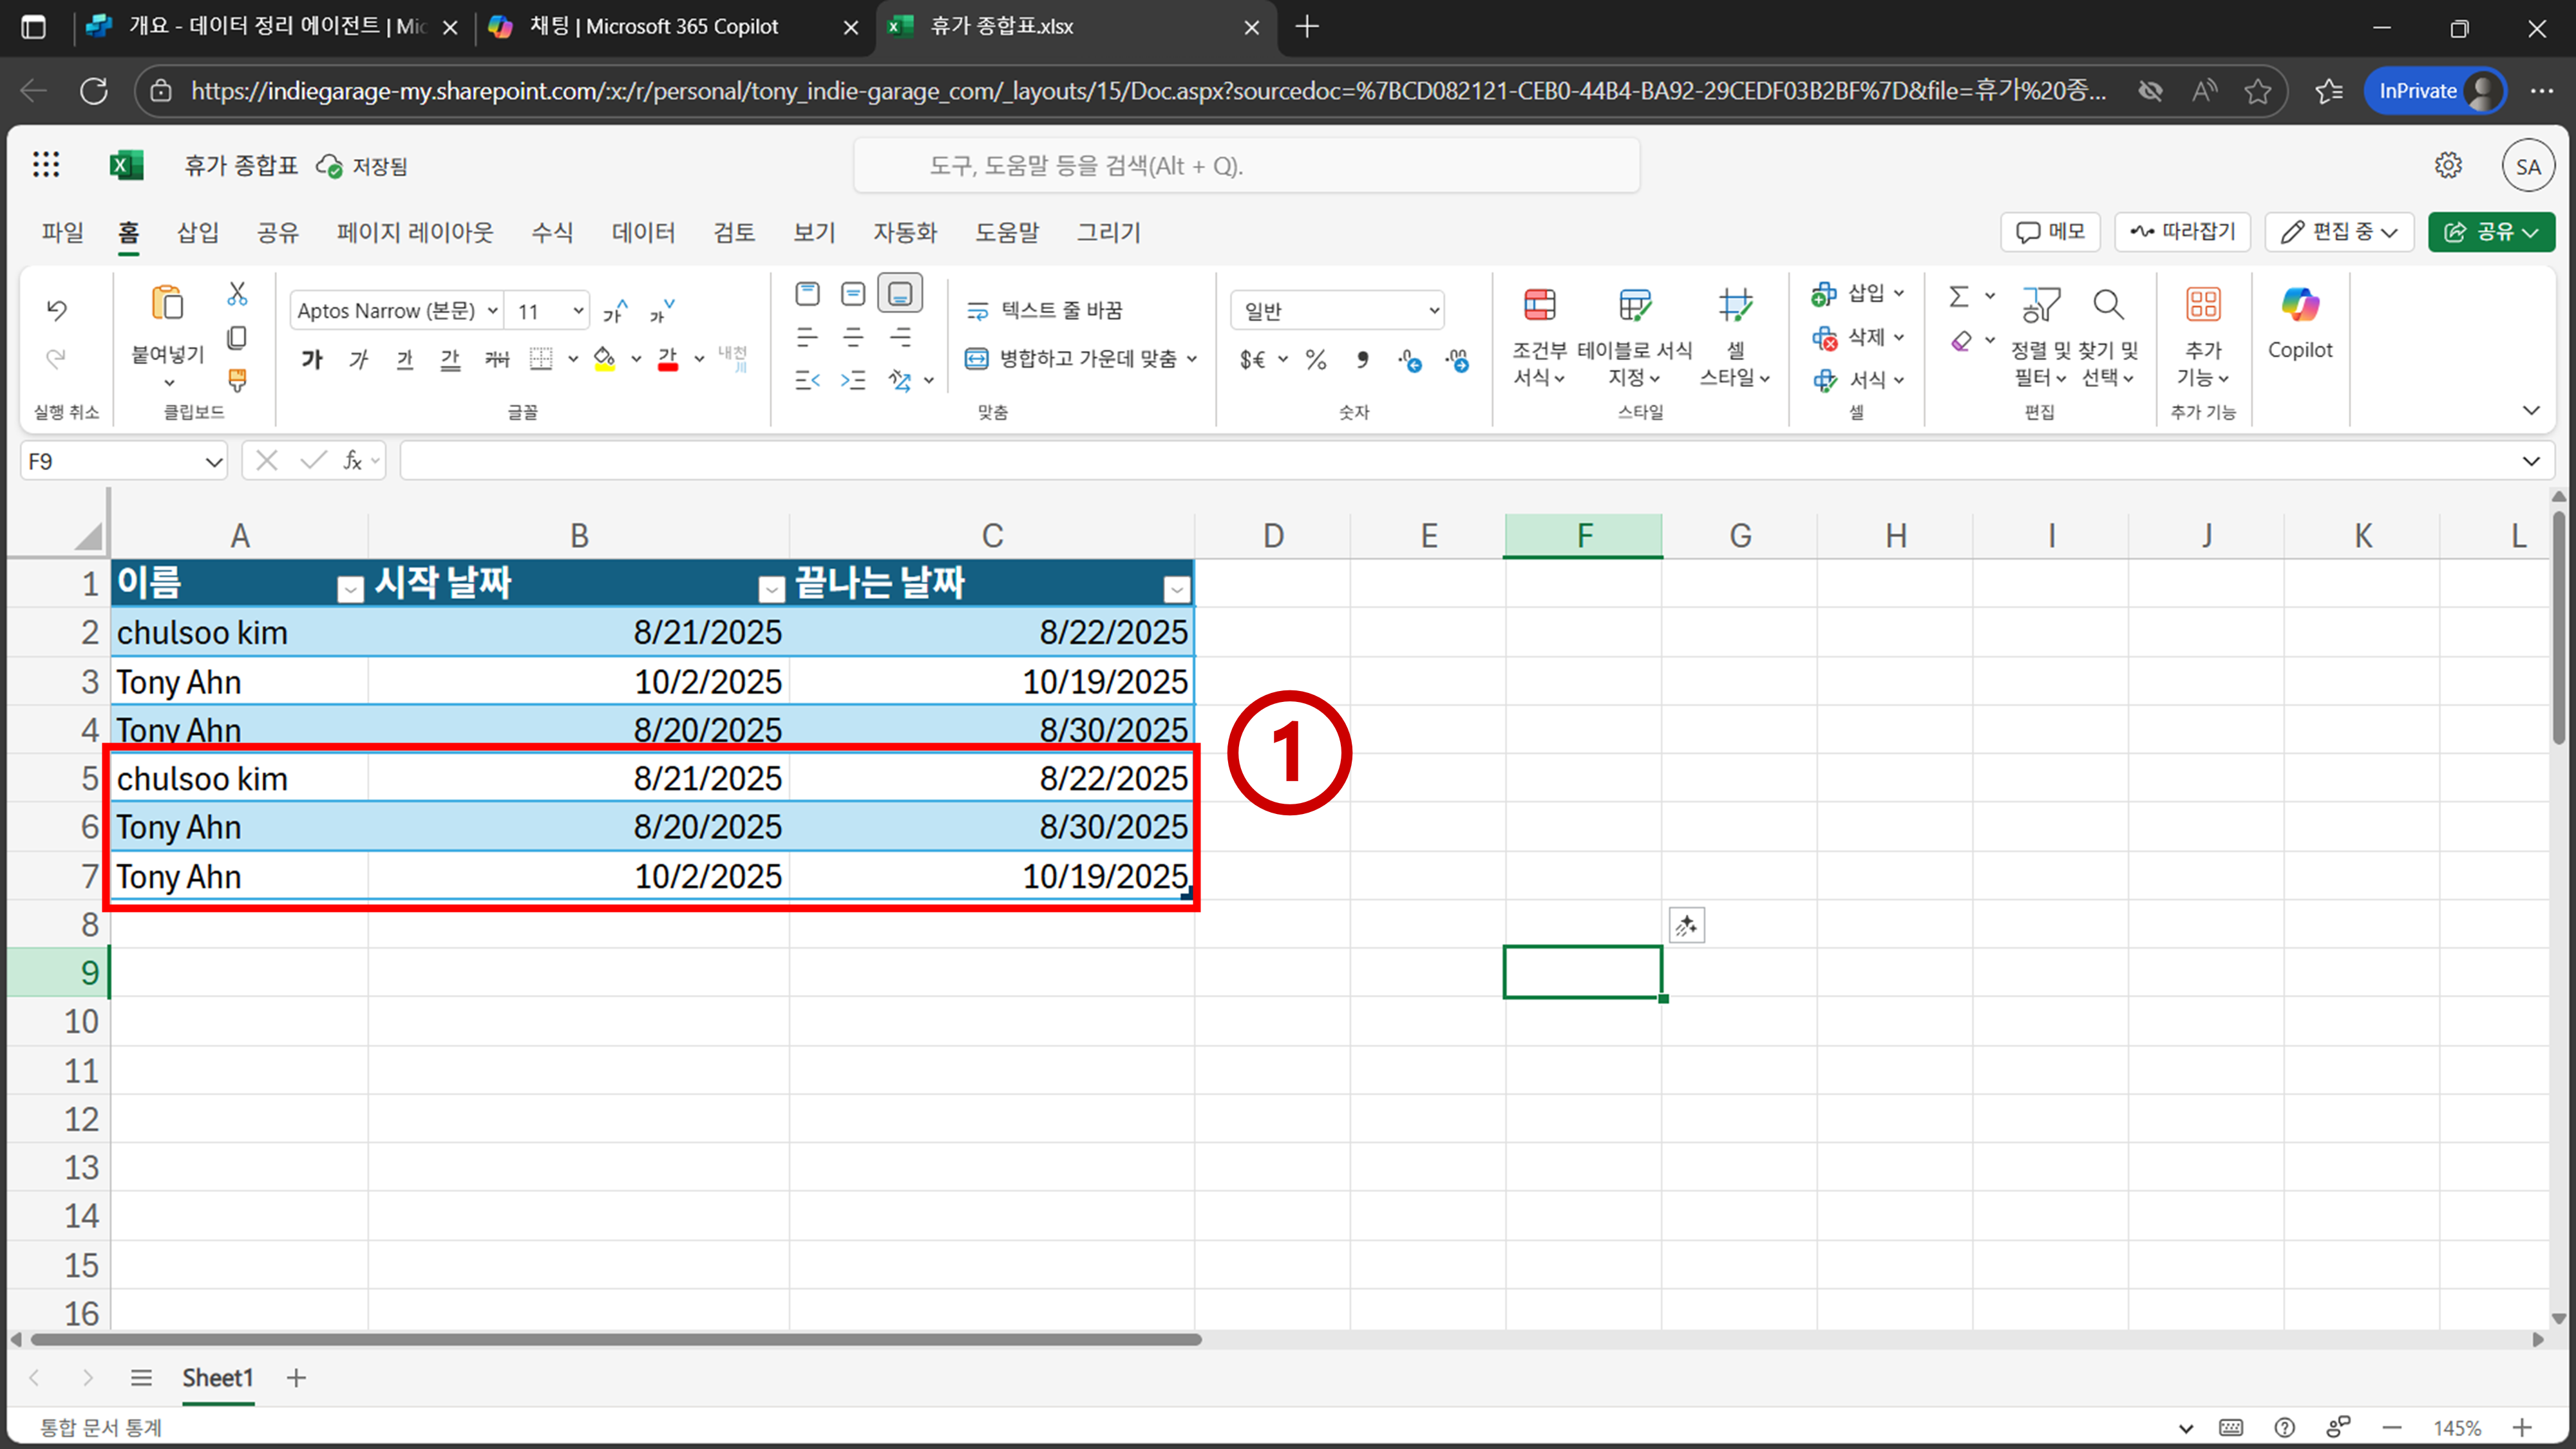Toggle text wrap 텍스트 줄 바꿈
The width and height of the screenshot is (2576, 1449).
[x=1045, y=310]
